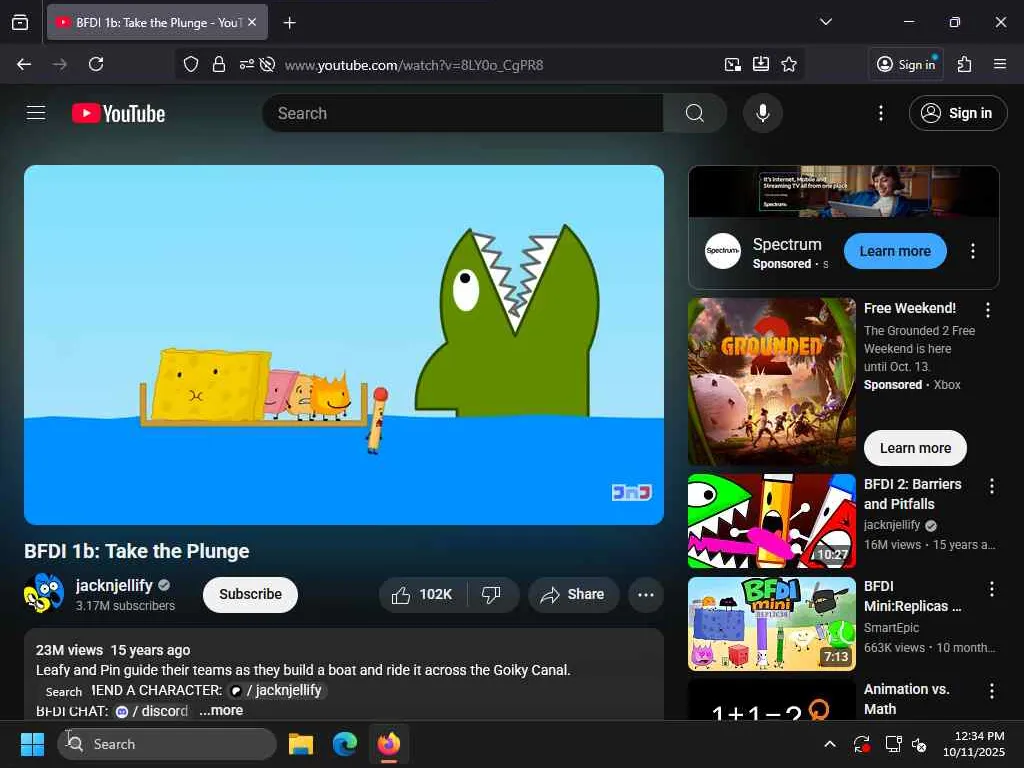Viewport: 1024px width, 768px height.
Task: Open Firefox application hamburger menu
Action: 999,64
